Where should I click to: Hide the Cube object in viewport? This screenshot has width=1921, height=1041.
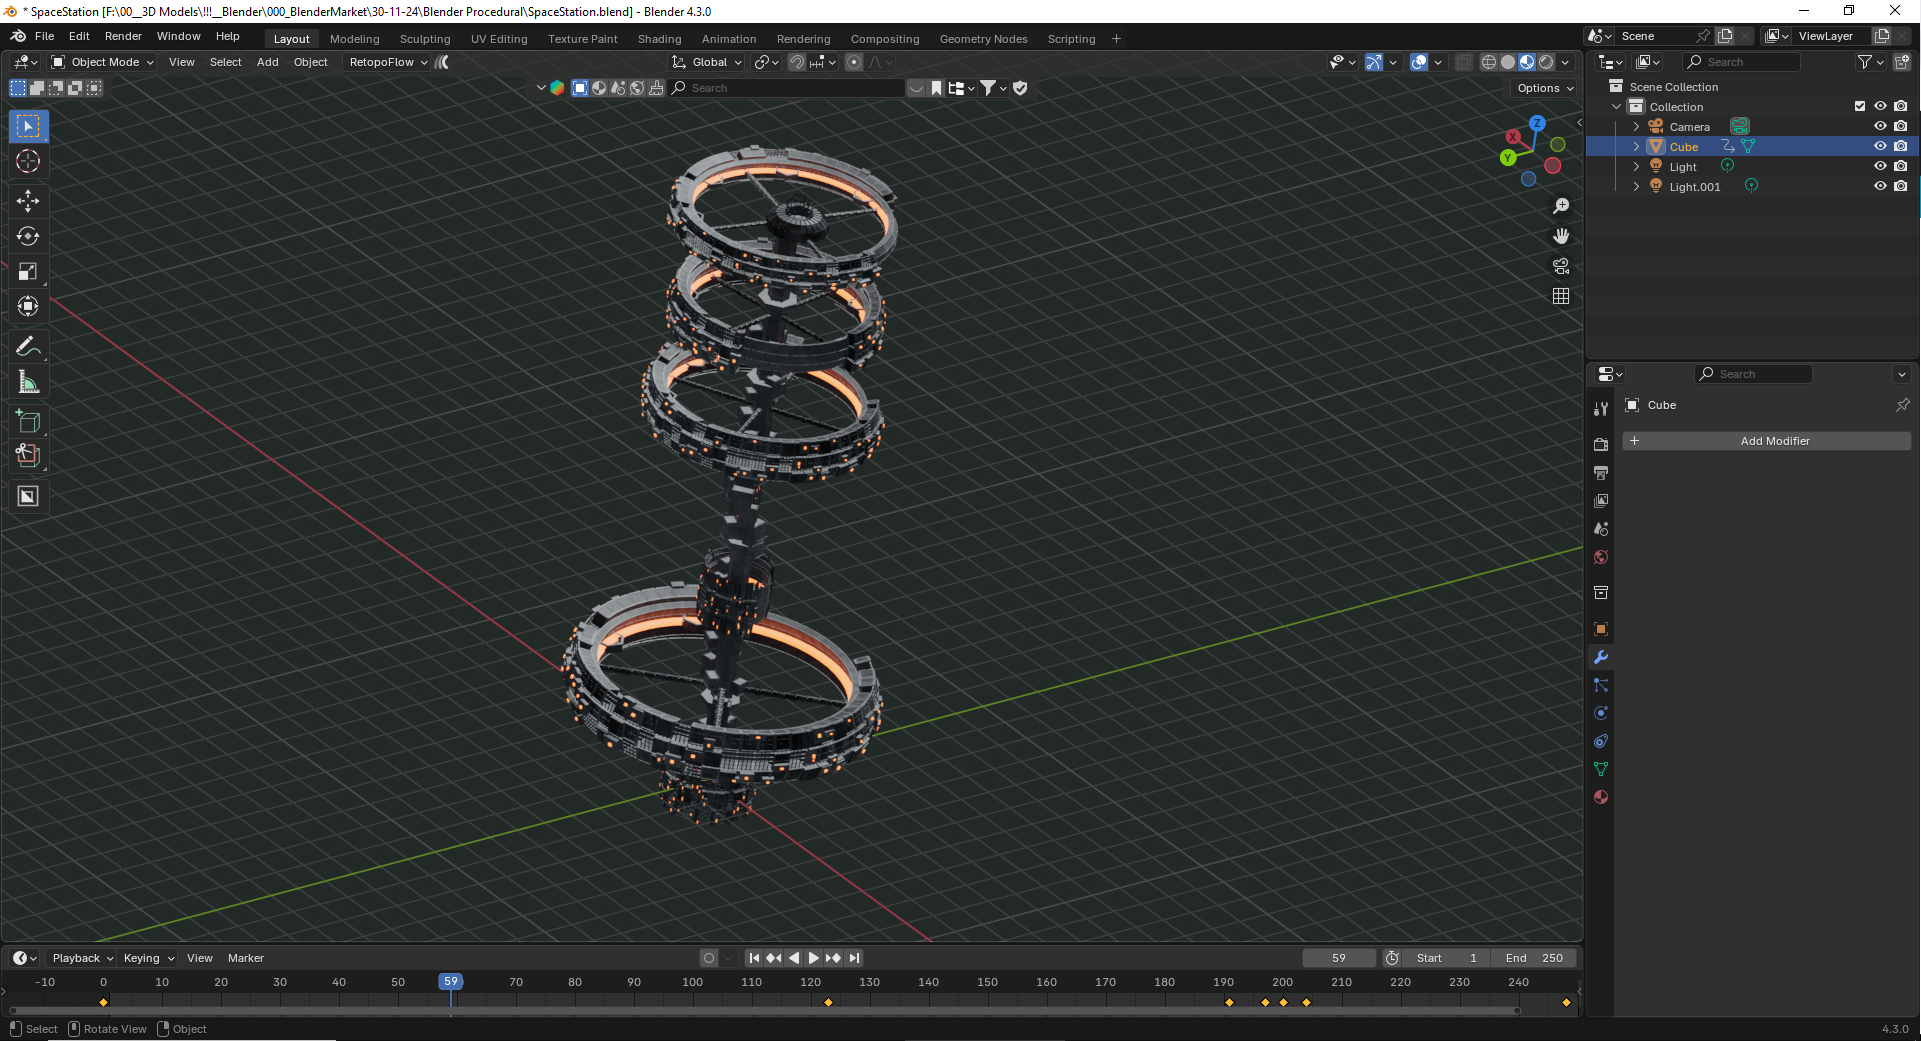[1880, 147]
